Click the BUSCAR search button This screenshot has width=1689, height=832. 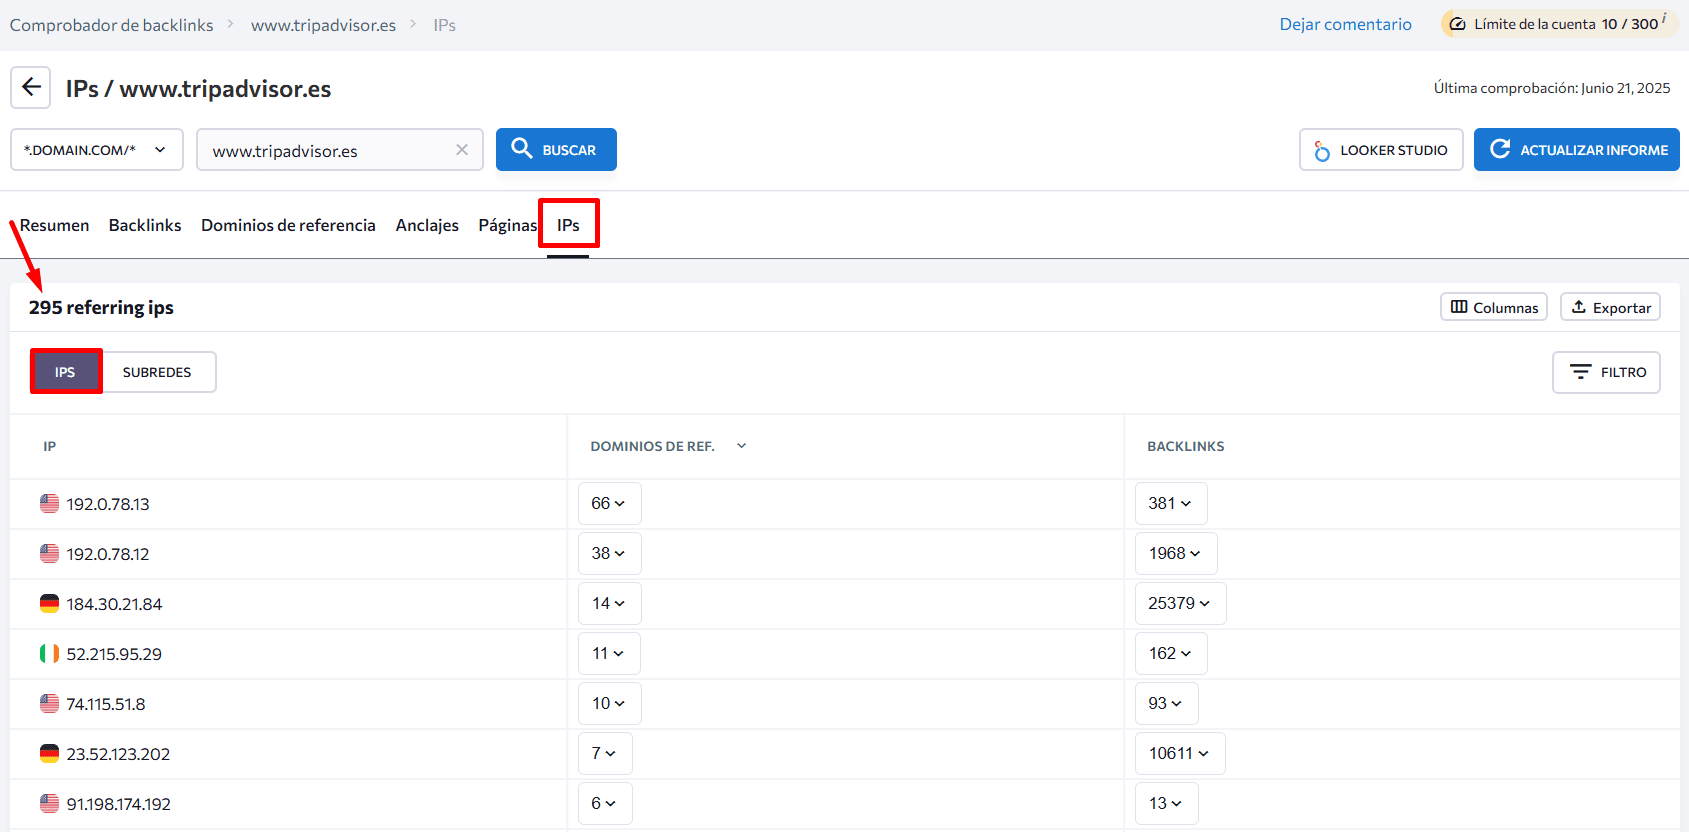coord(556,150)
